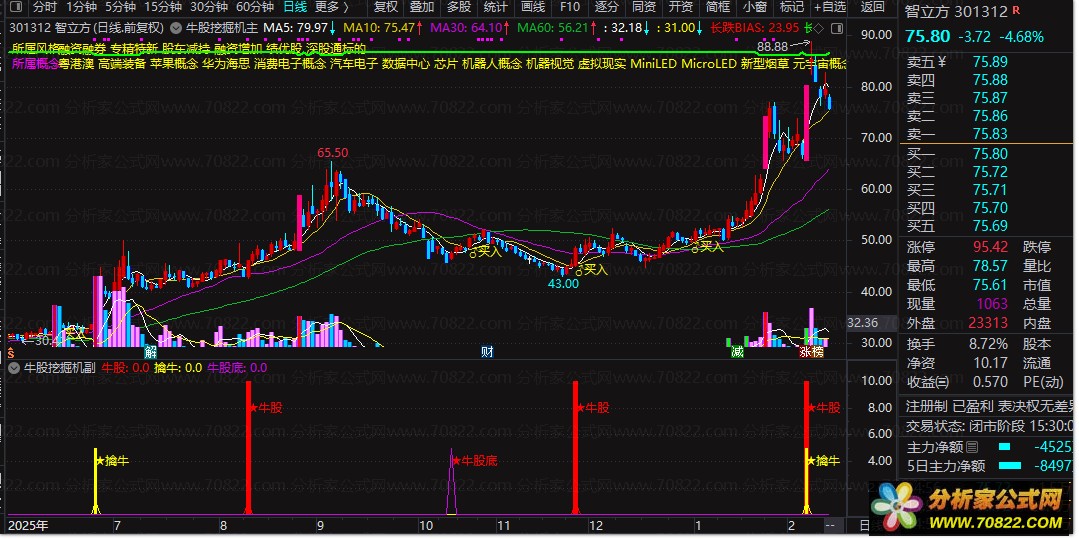Click the red R margin-trading icon beside 301312

pyautogui.click(x=1017, y=12)
